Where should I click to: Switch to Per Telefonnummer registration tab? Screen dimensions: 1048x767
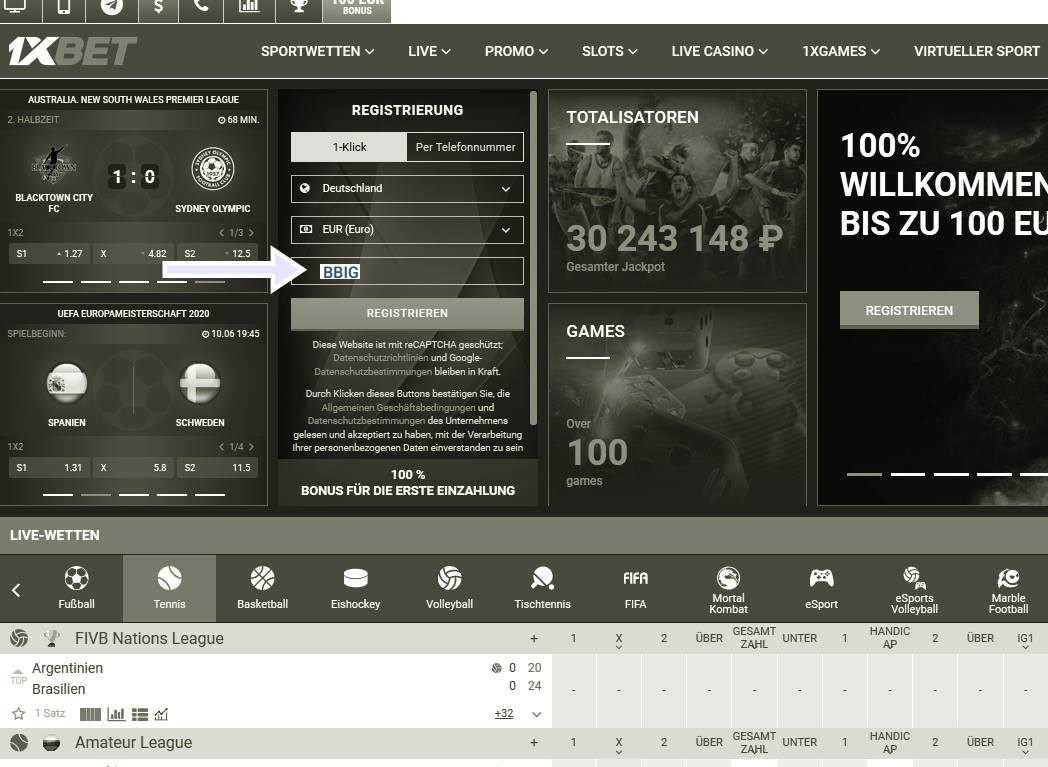[465, 147]
